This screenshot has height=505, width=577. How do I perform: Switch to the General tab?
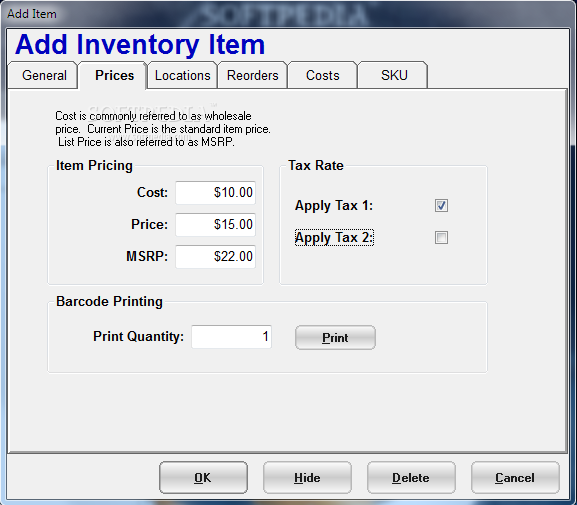42,75
